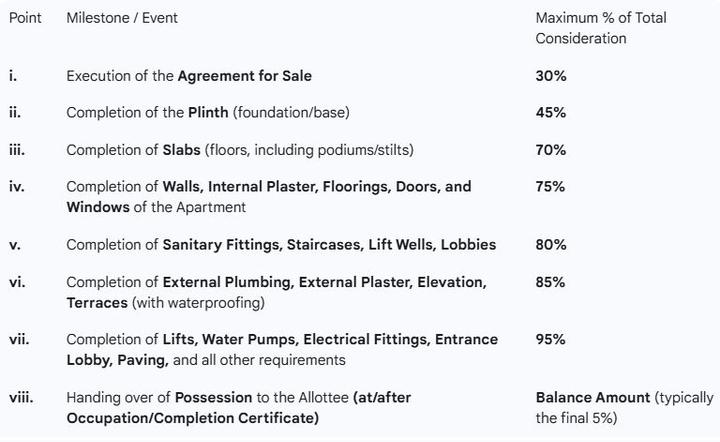Select the "Maximum % of Total Consideration" header
The image size is (720, 442).
600,28
